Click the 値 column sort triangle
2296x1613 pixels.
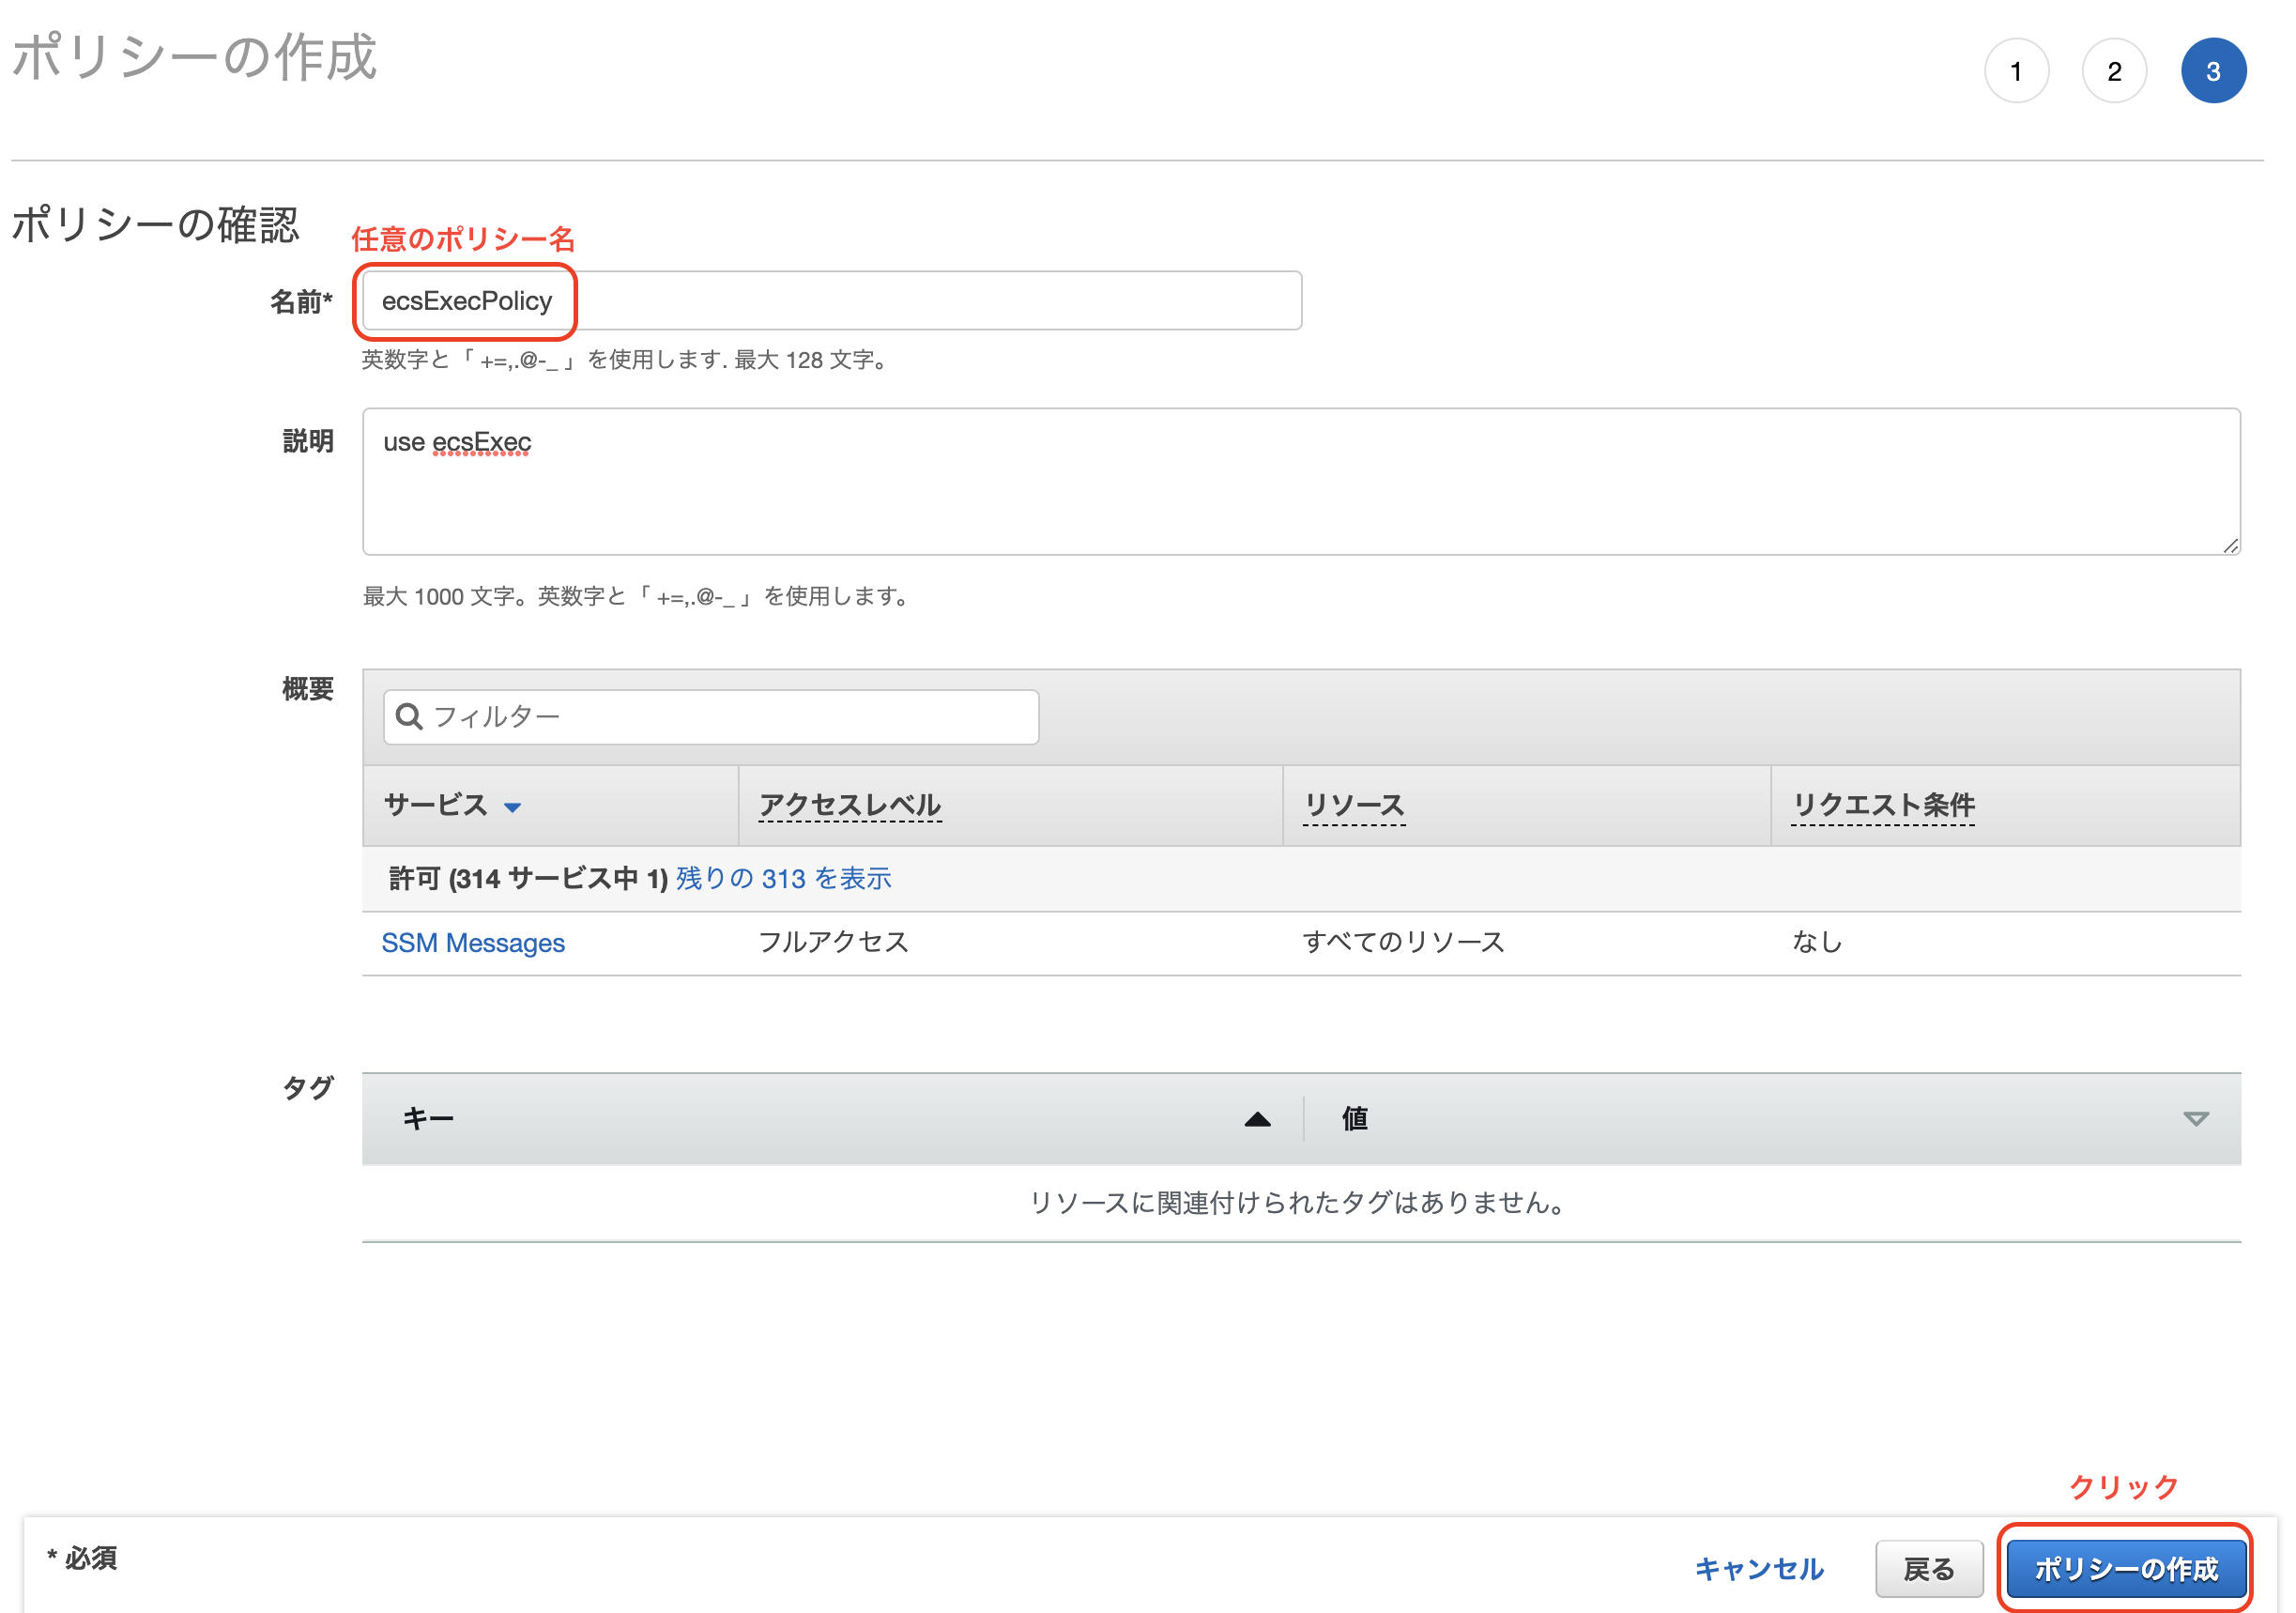(x=2194, y=1119)
